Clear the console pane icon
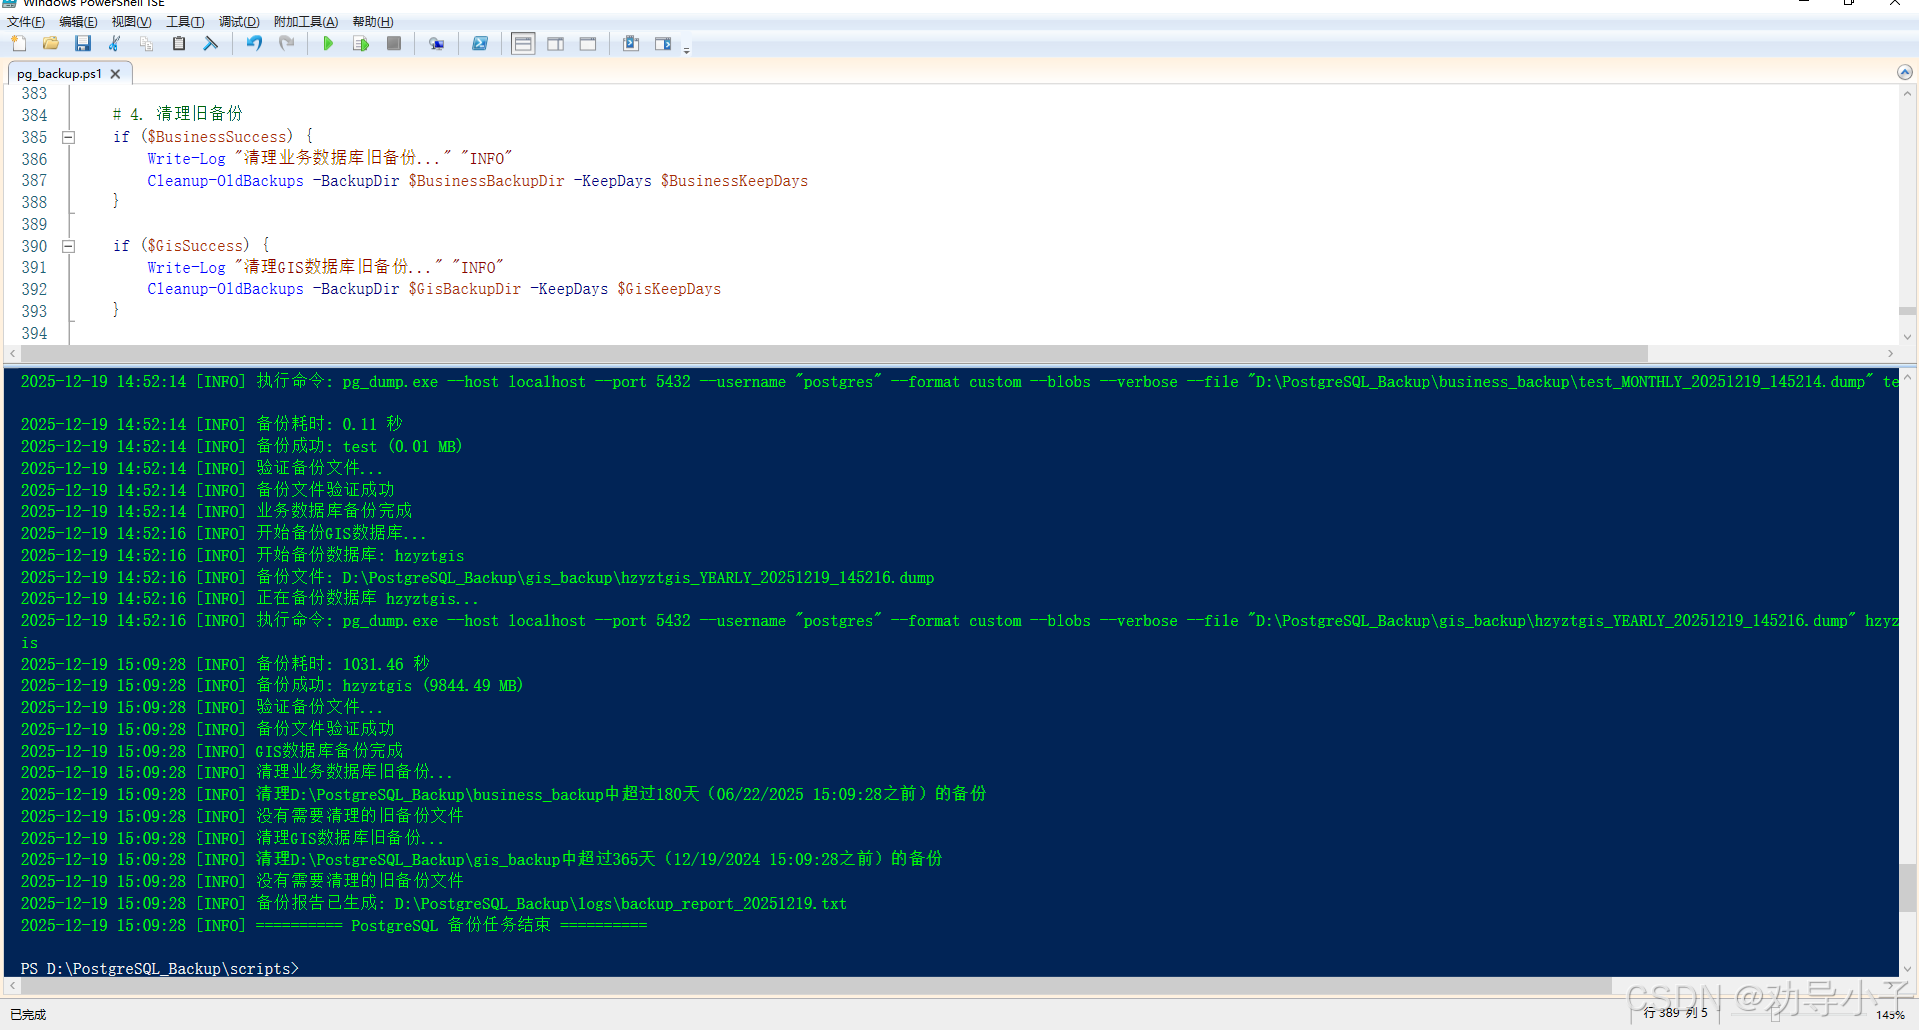Image resolution: width=1919 pixels, height=1030 pixels. (211, 43)
